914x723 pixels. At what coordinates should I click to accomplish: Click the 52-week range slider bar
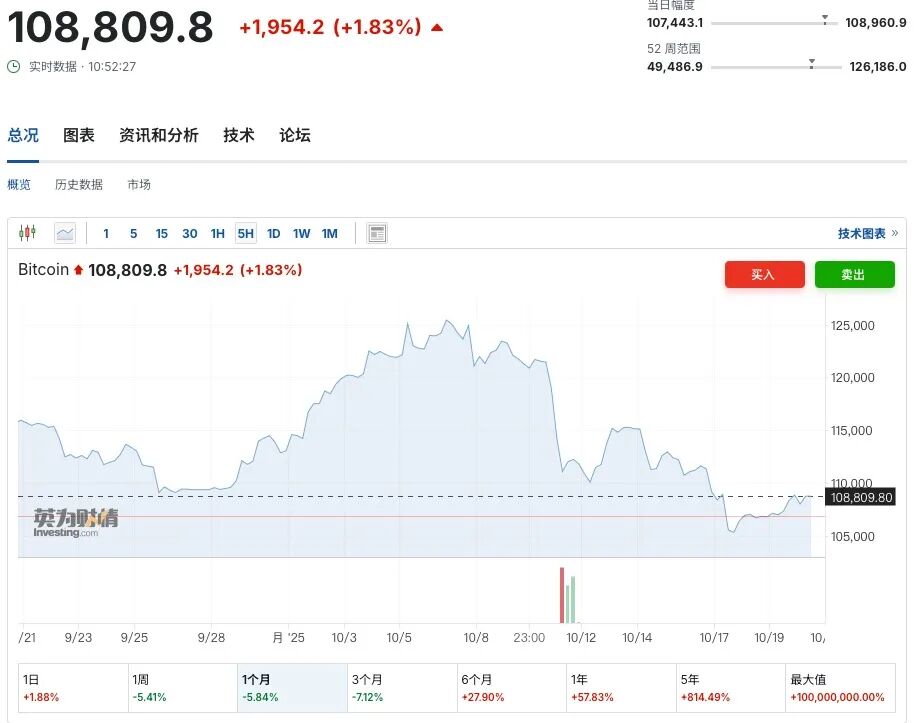775,65
